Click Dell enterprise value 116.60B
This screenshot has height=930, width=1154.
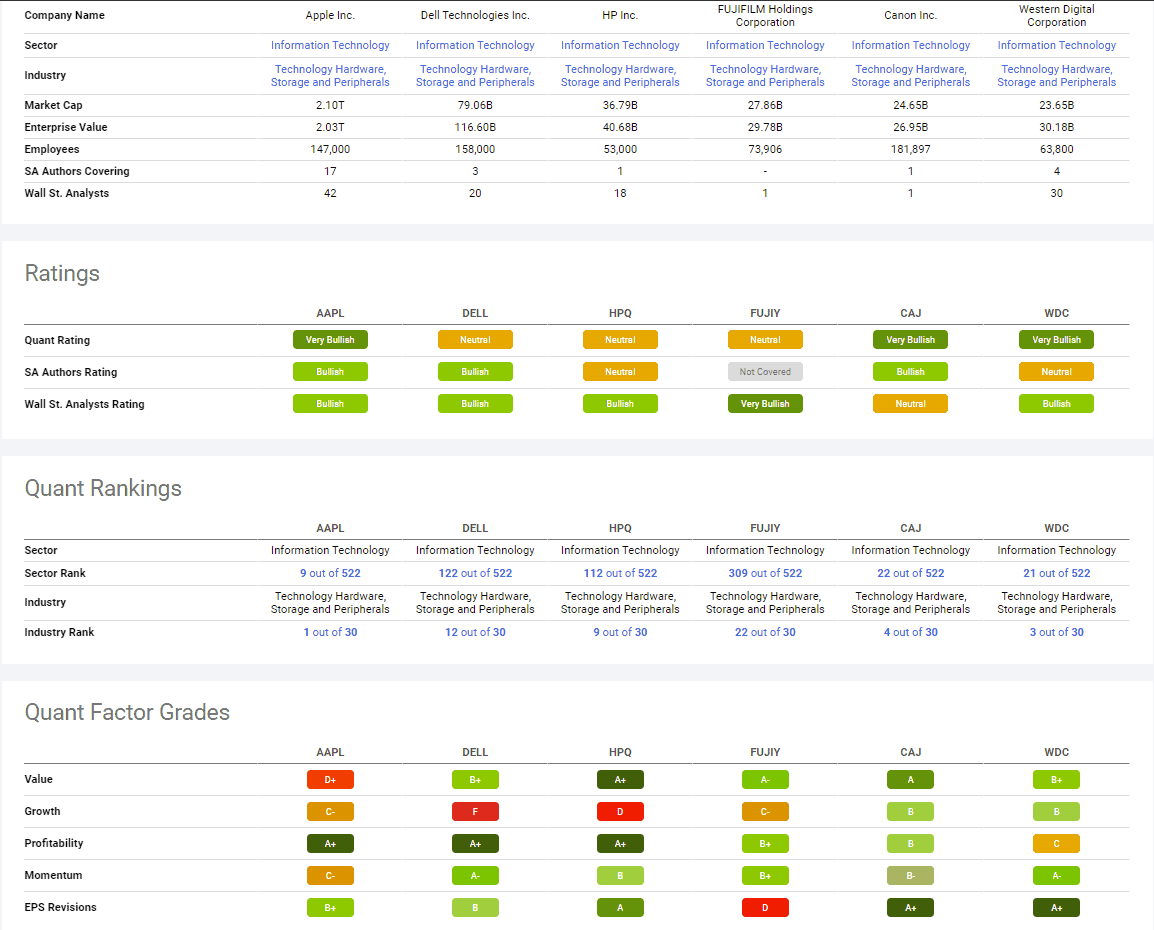[475, 127]
